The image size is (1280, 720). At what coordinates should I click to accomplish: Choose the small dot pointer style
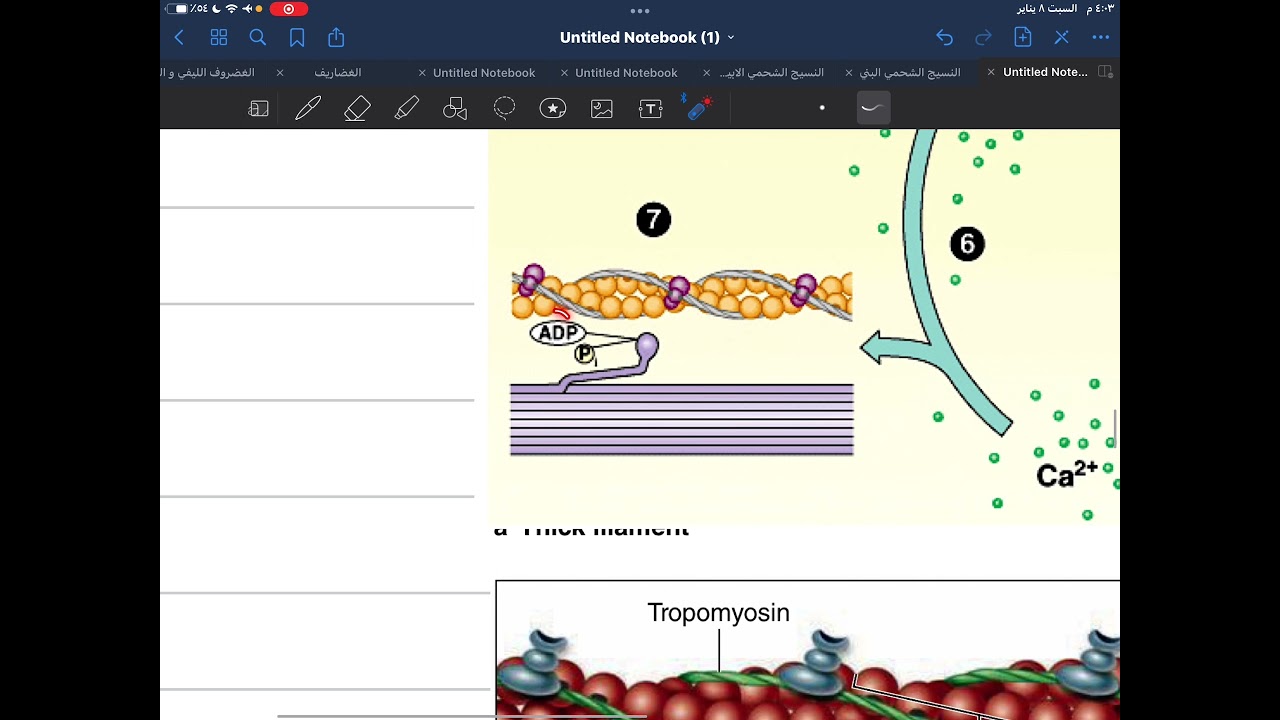coord(822,108)
